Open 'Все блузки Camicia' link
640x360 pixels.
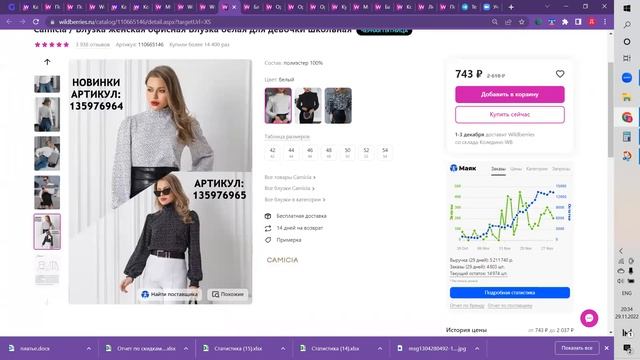[289, 188]
